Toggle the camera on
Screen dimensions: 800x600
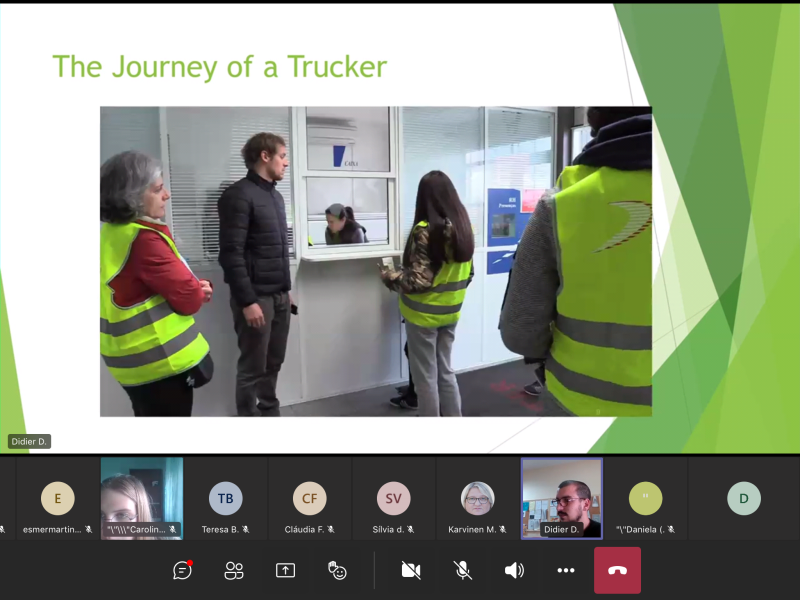point(411,570)
